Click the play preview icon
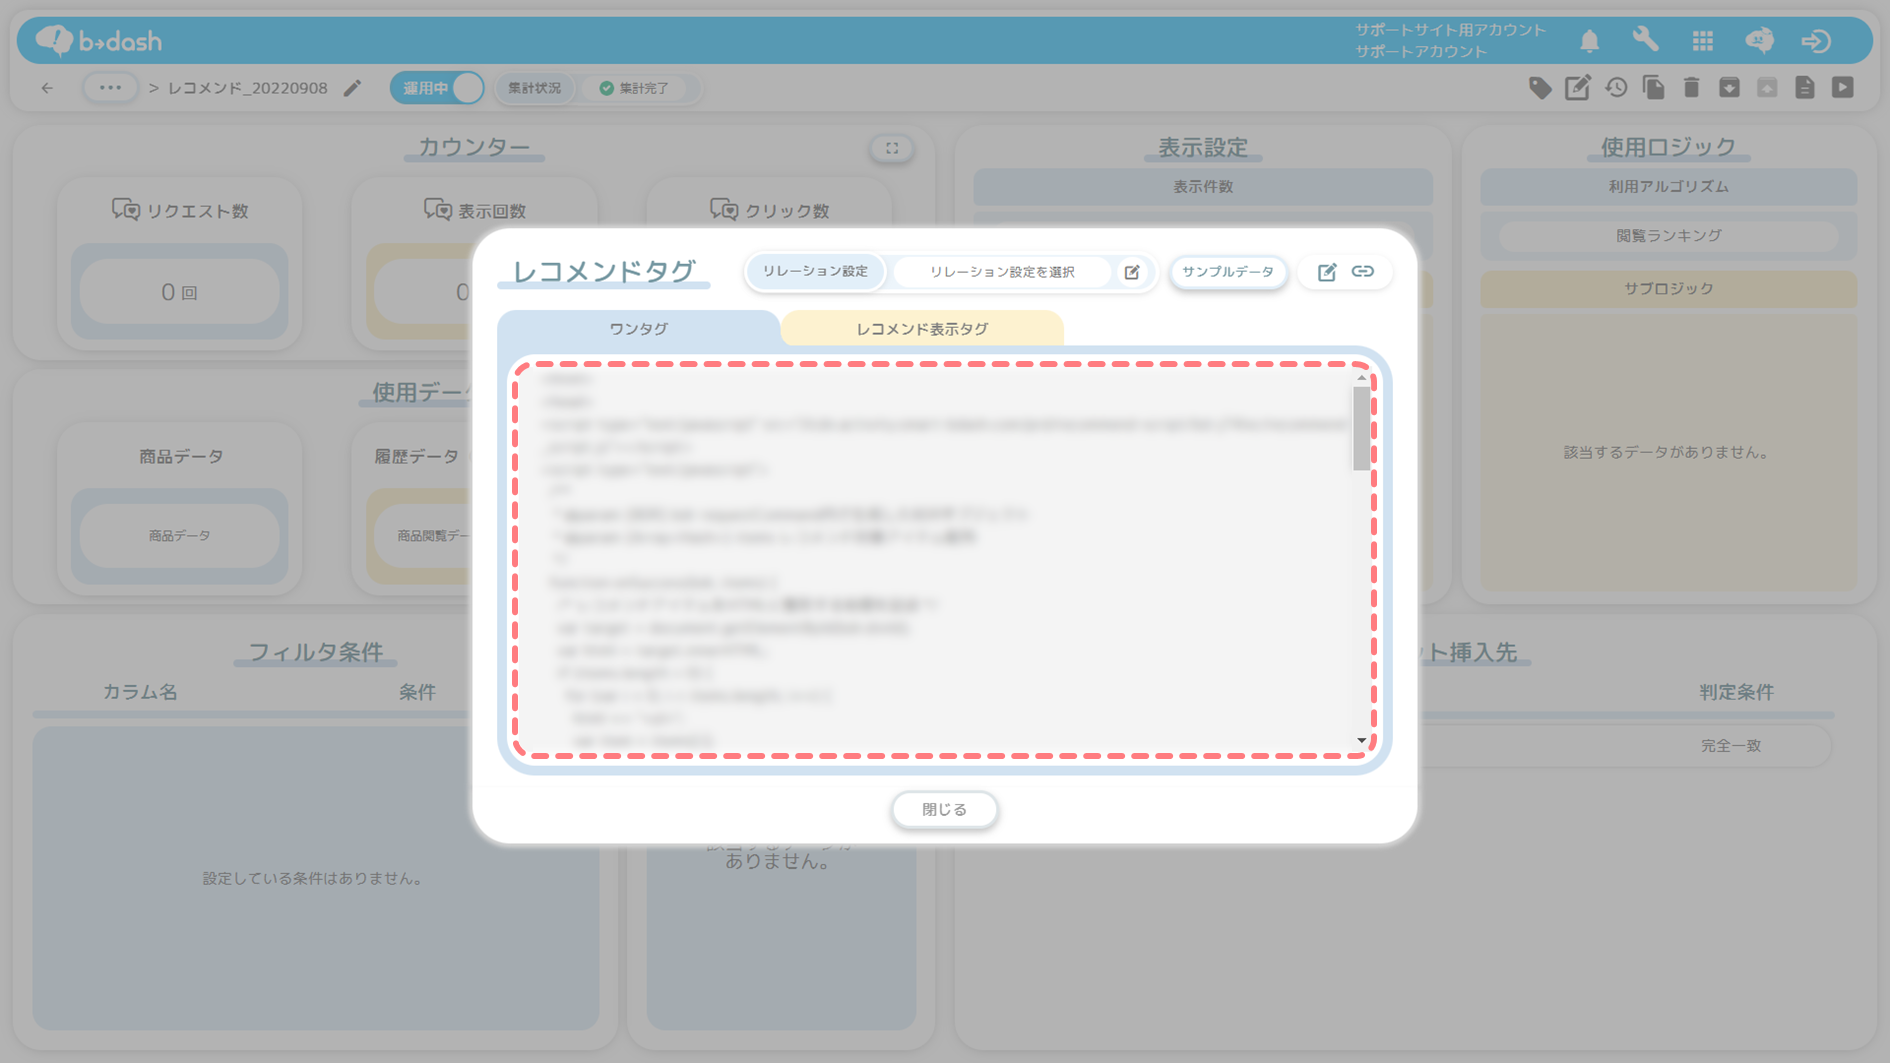Screen dimensions: 1890x1063 pos(1843,88)
